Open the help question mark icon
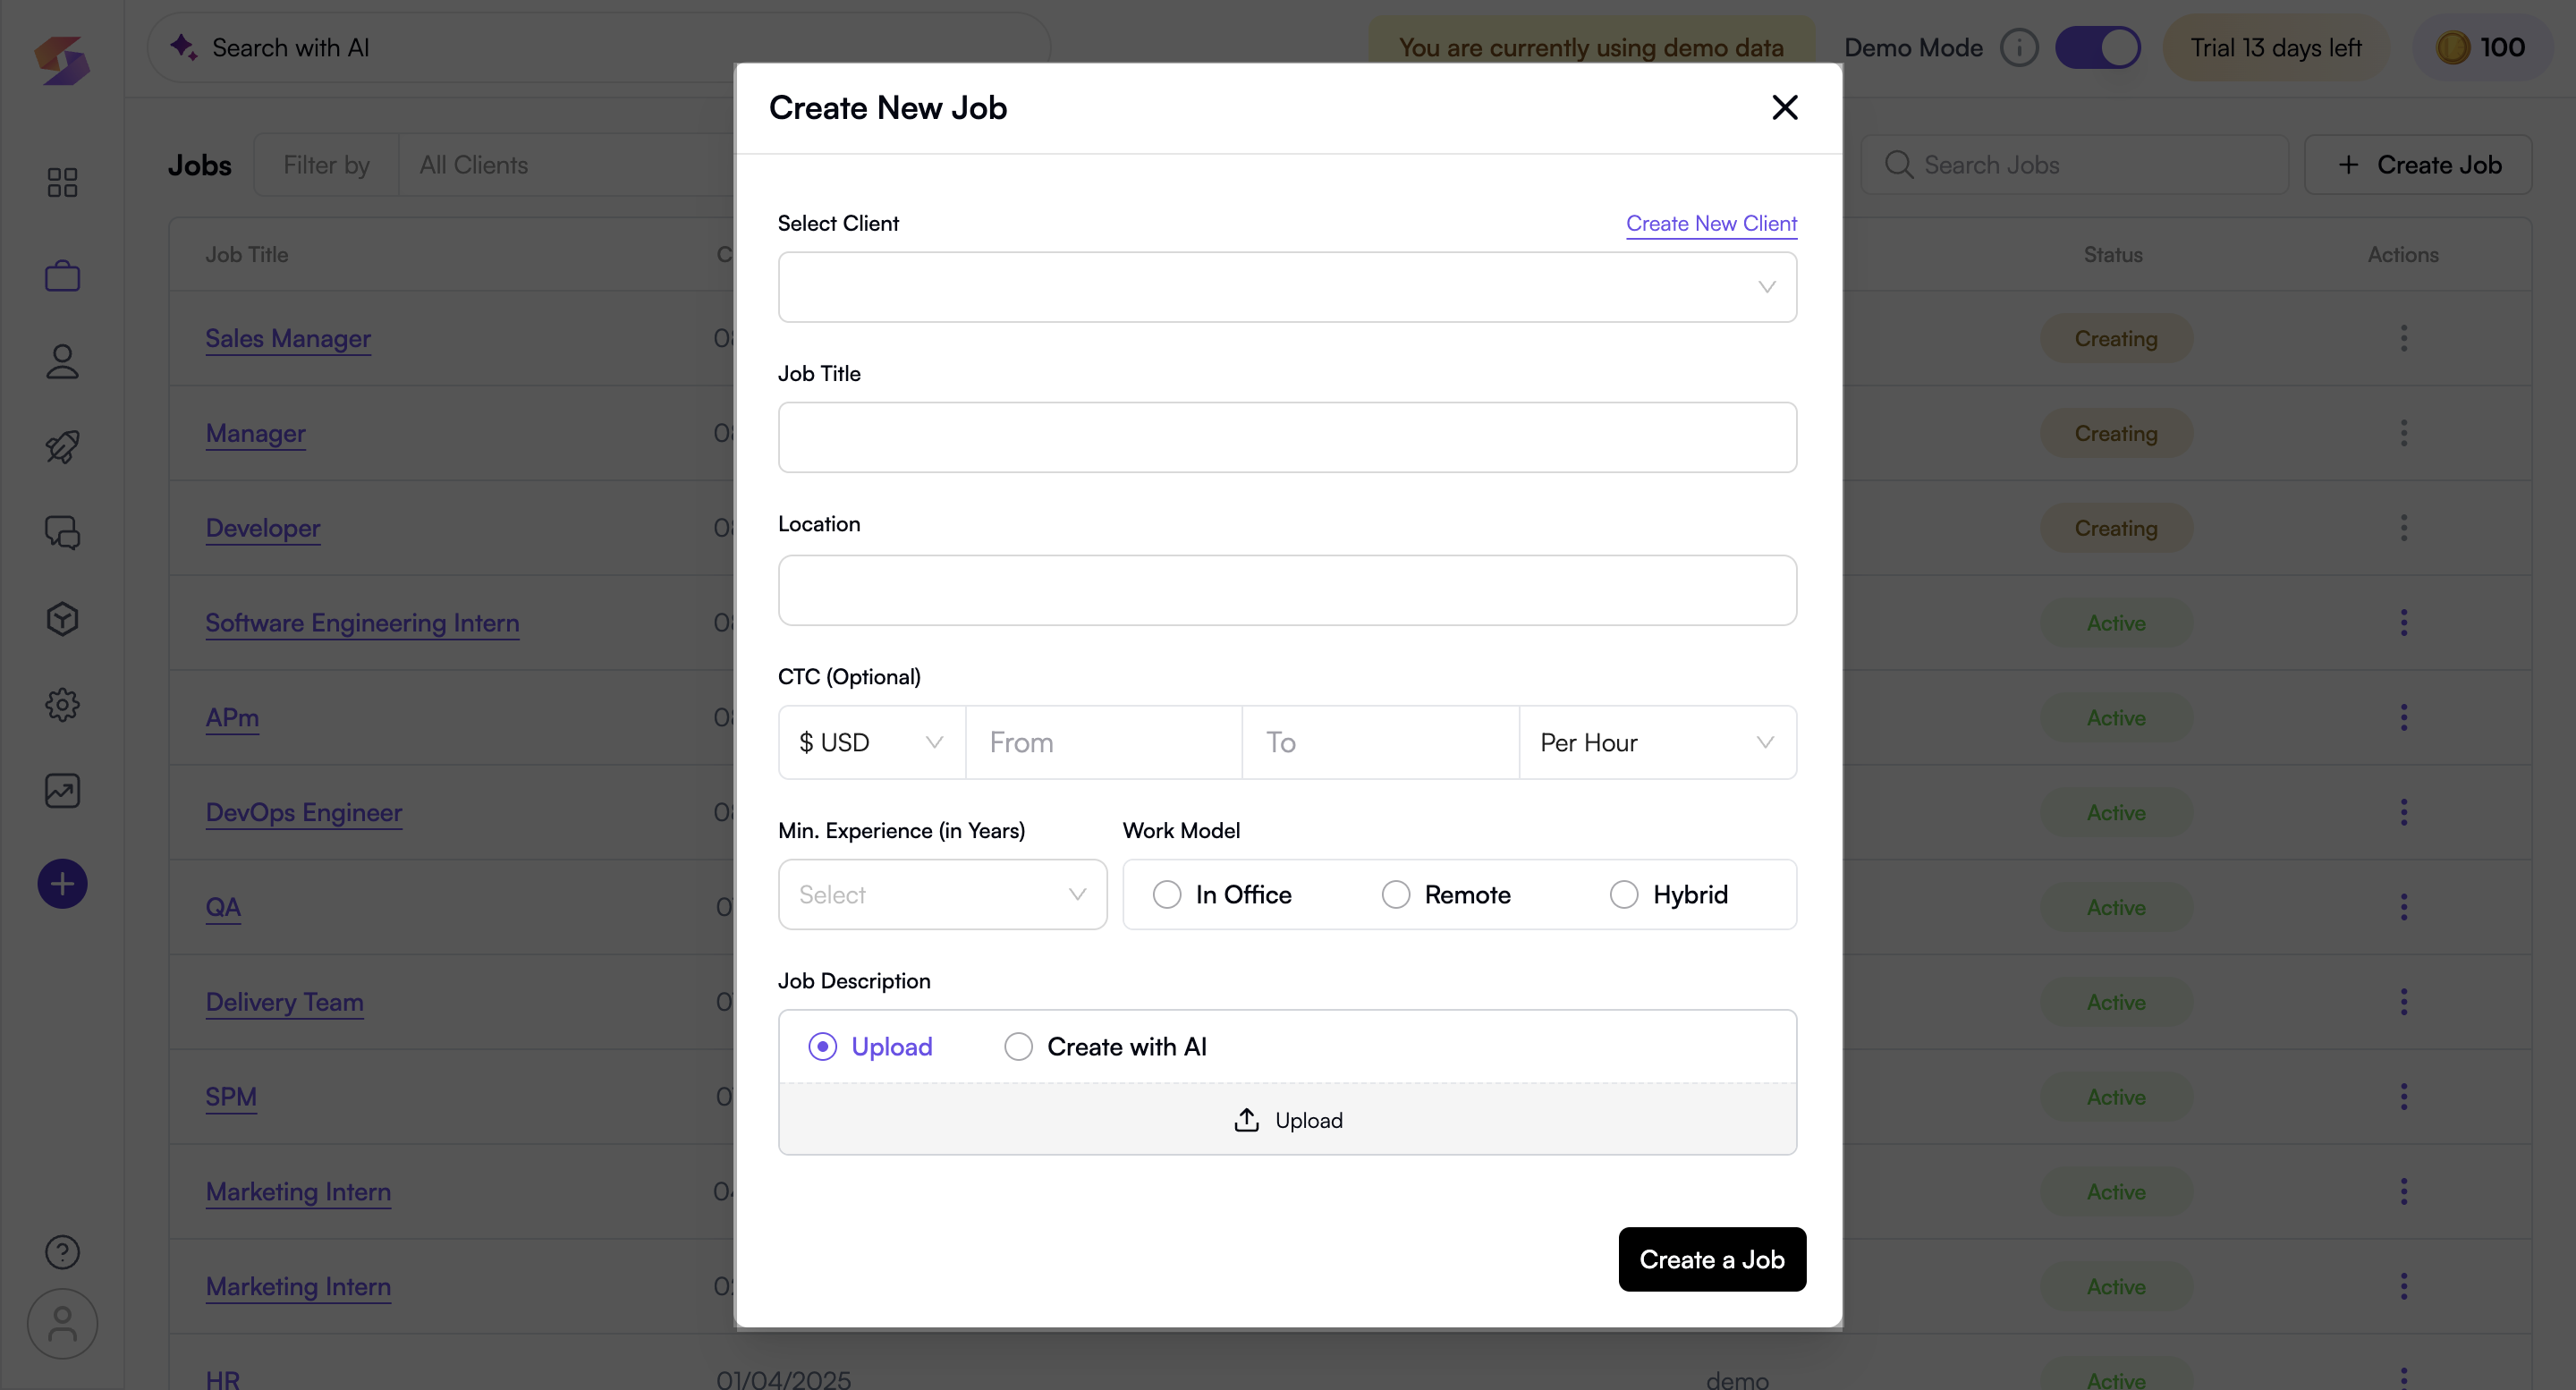2576x1390 pixels. 62,1251
